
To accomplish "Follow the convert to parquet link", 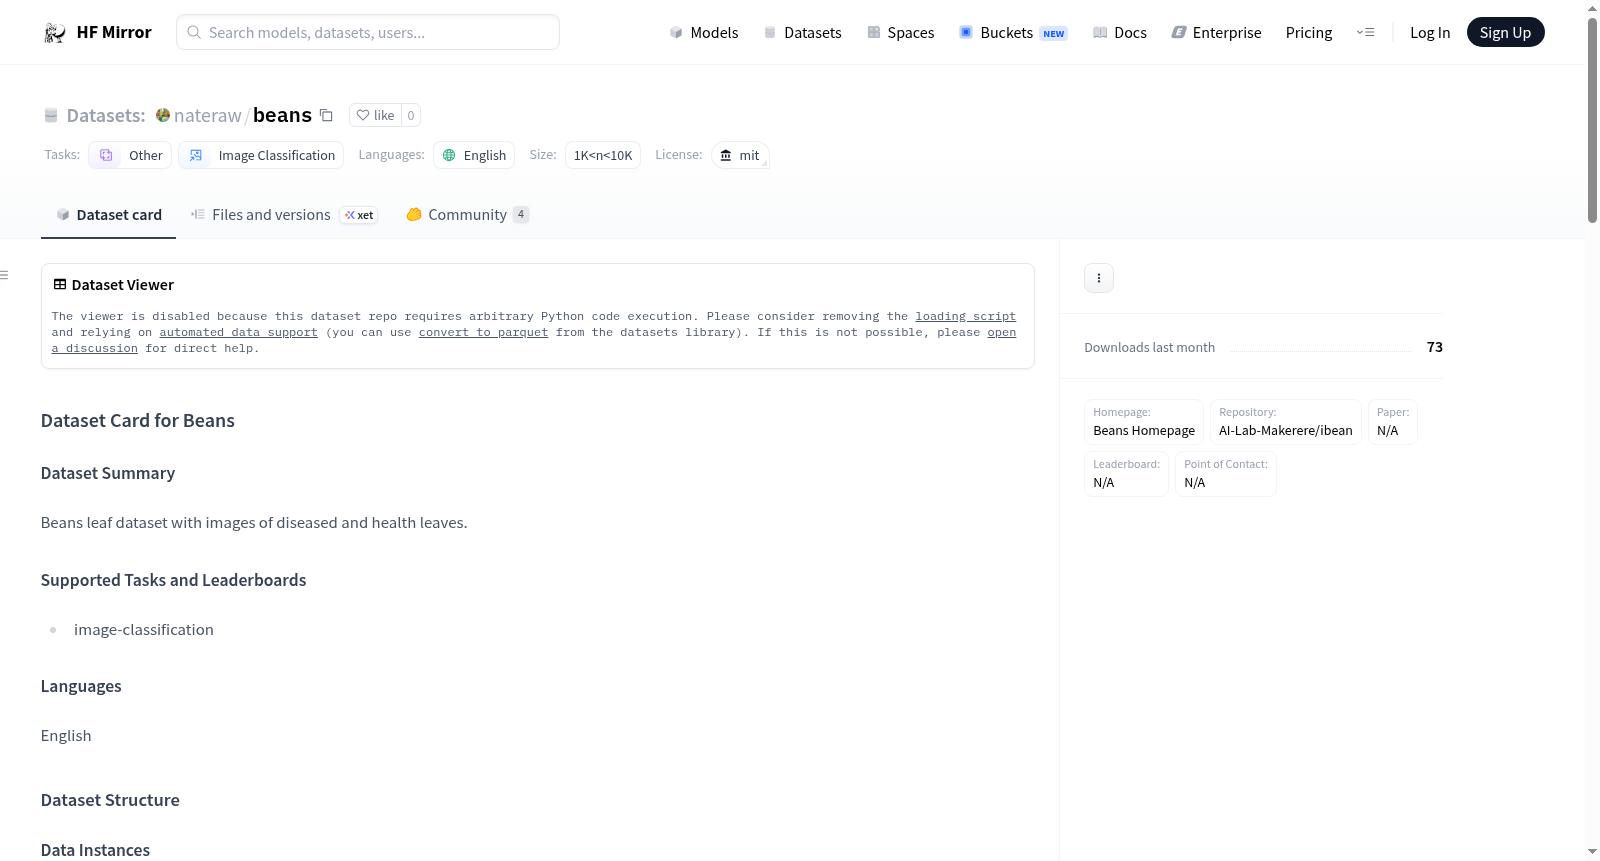I will coord(483,332).
